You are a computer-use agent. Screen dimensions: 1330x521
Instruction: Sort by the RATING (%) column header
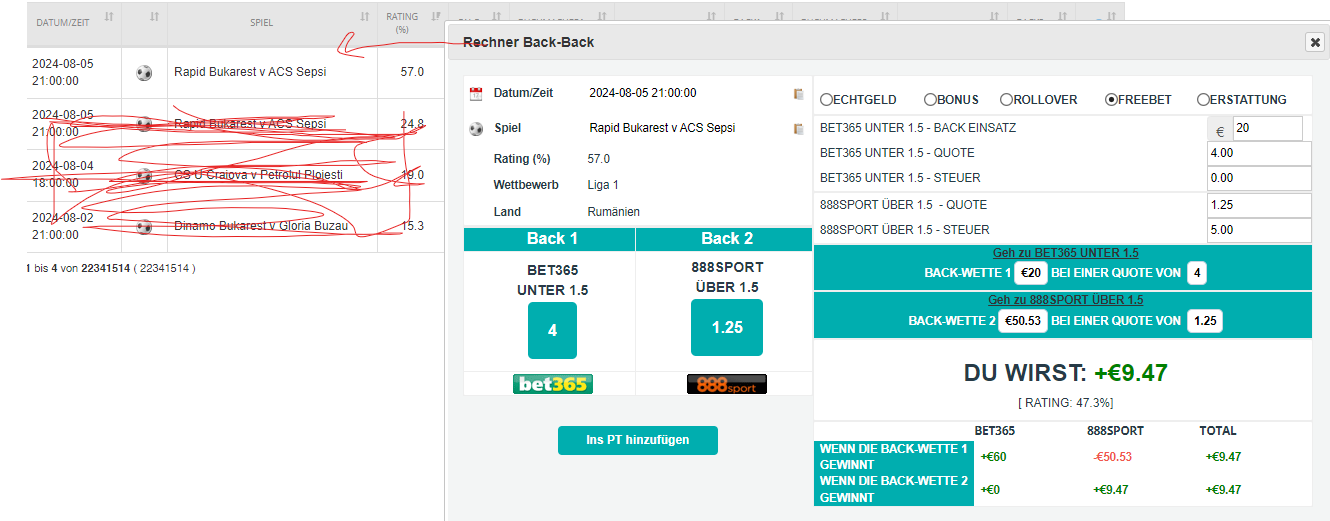coord(411,22)
